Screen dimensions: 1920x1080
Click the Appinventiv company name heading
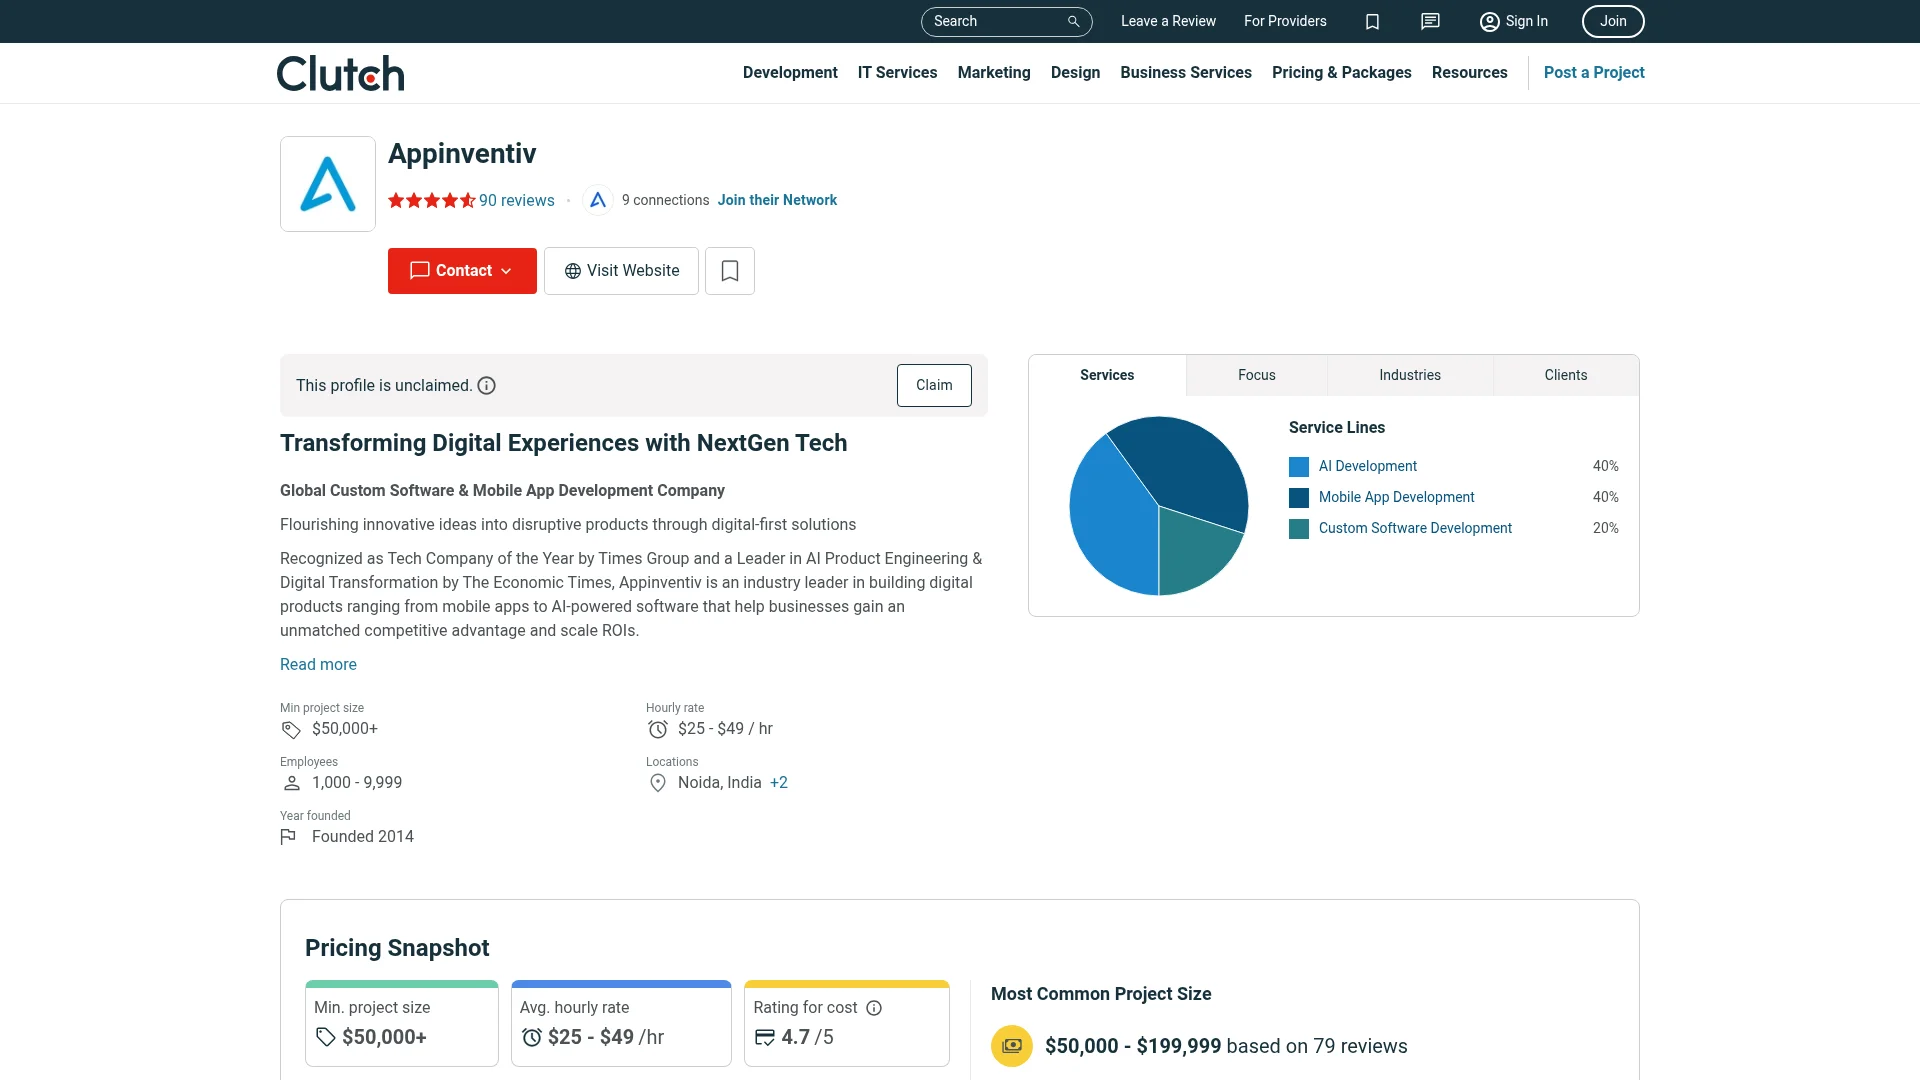click(x=462, y=154)
